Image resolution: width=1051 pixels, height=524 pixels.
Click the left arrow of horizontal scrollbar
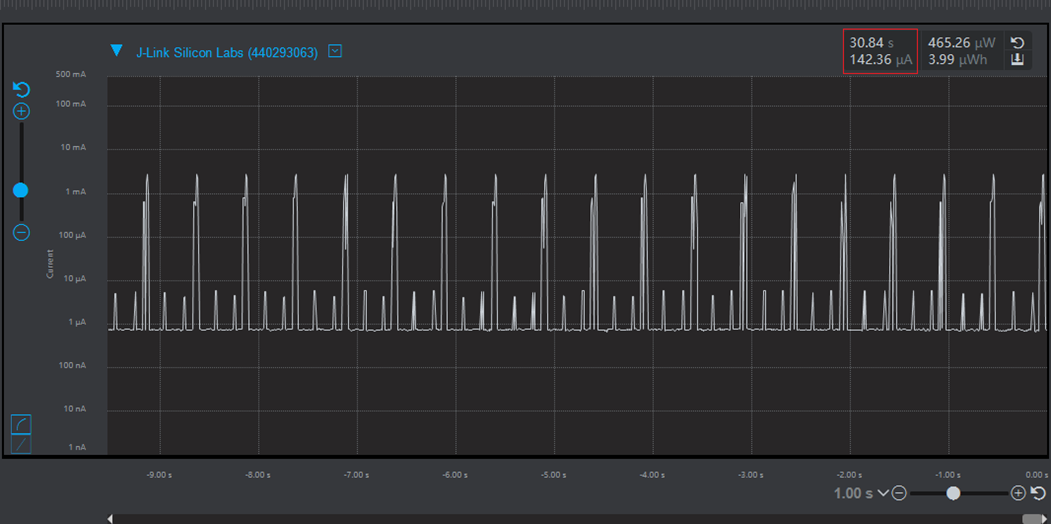[x=110, y=519]
